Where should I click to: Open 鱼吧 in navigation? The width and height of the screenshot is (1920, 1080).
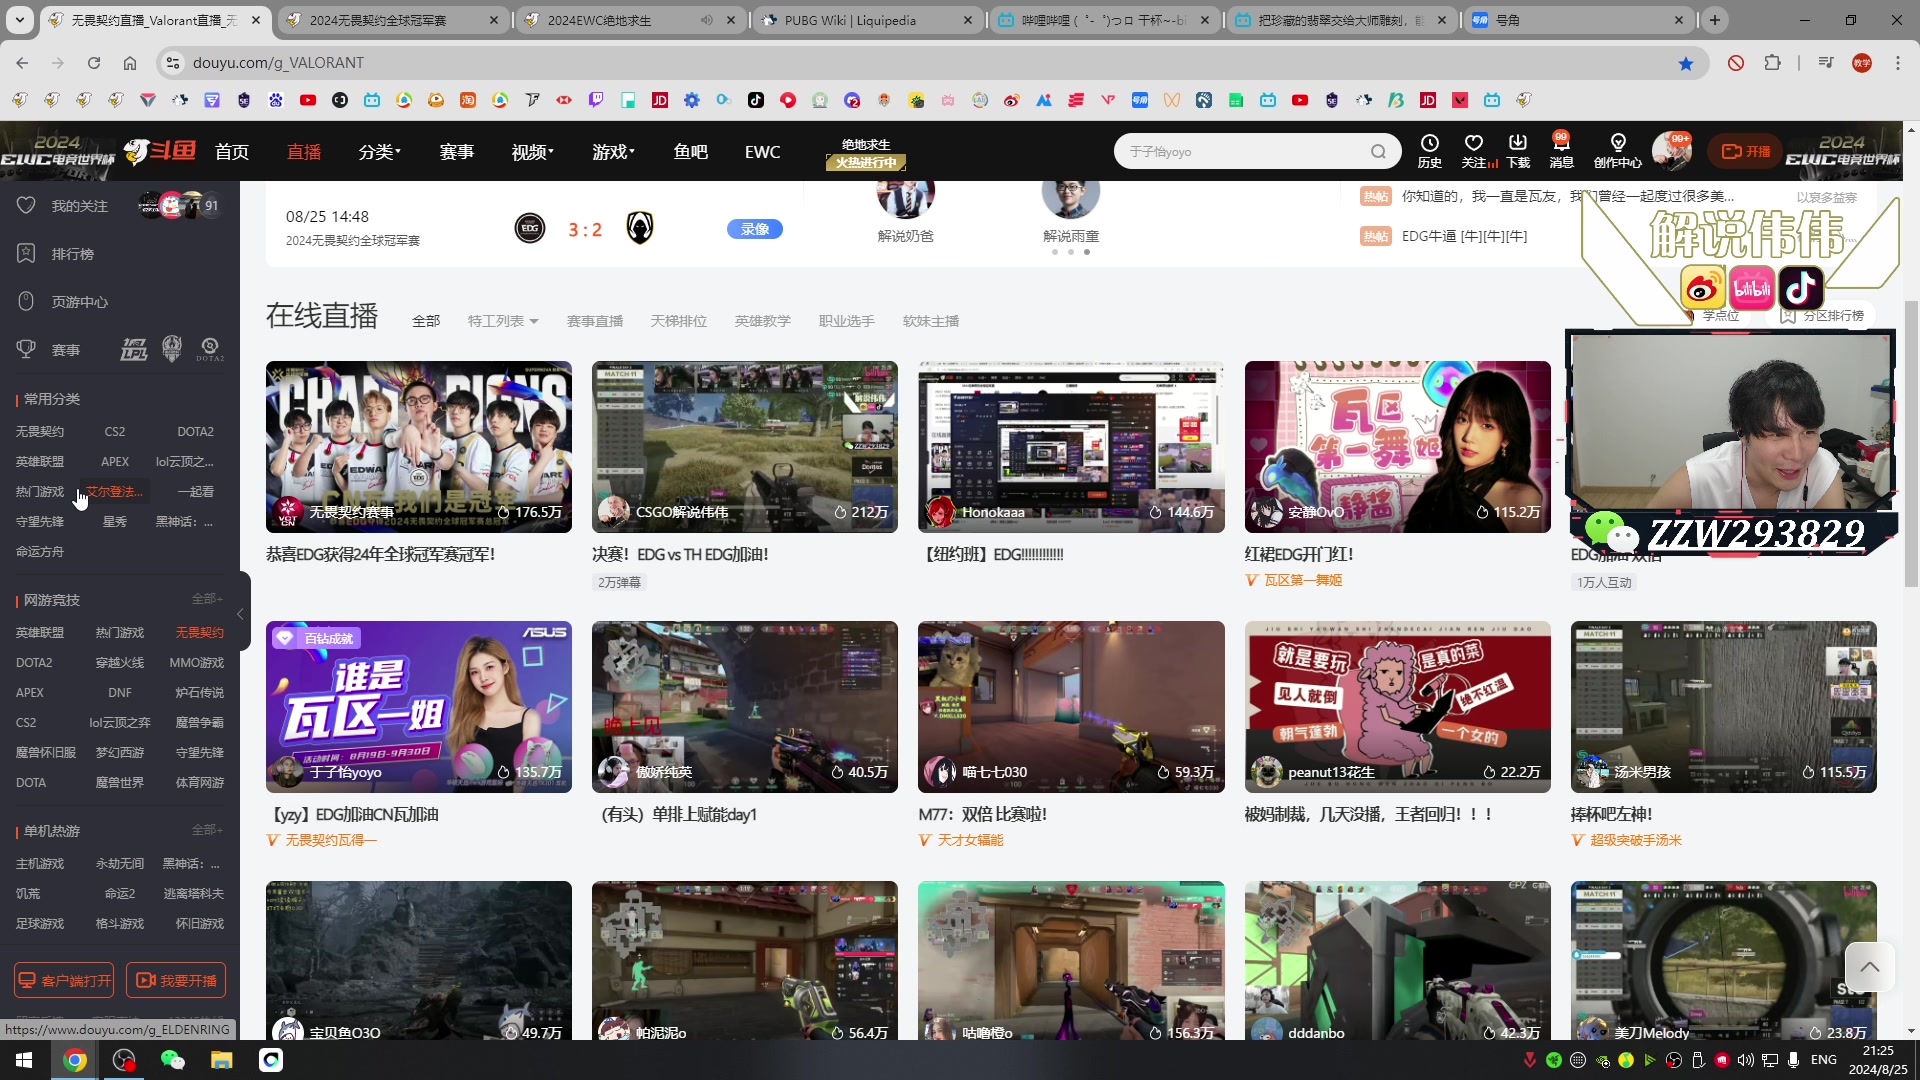pyautogui.click(x=690, y=152)
